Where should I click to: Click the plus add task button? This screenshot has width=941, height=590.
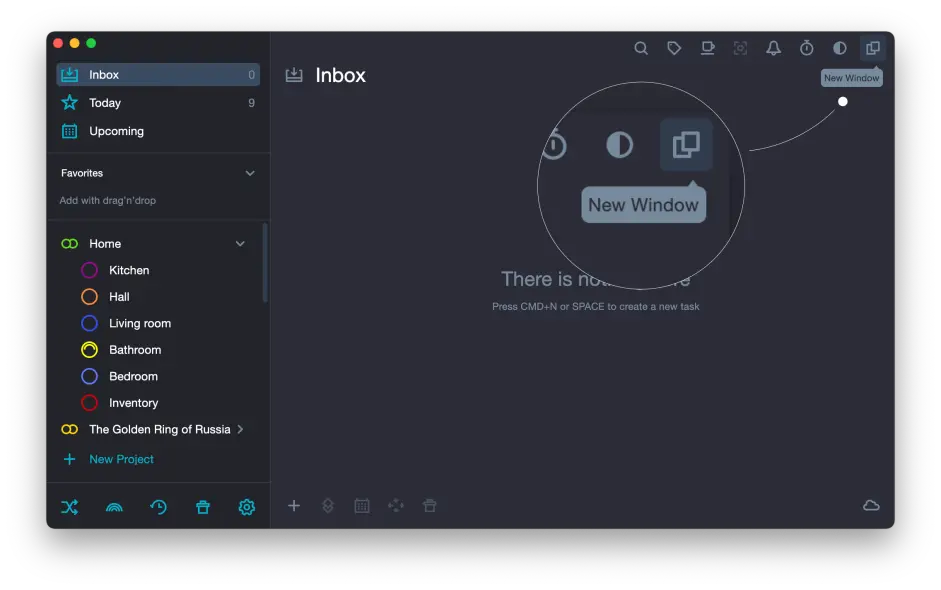(294, 506)
